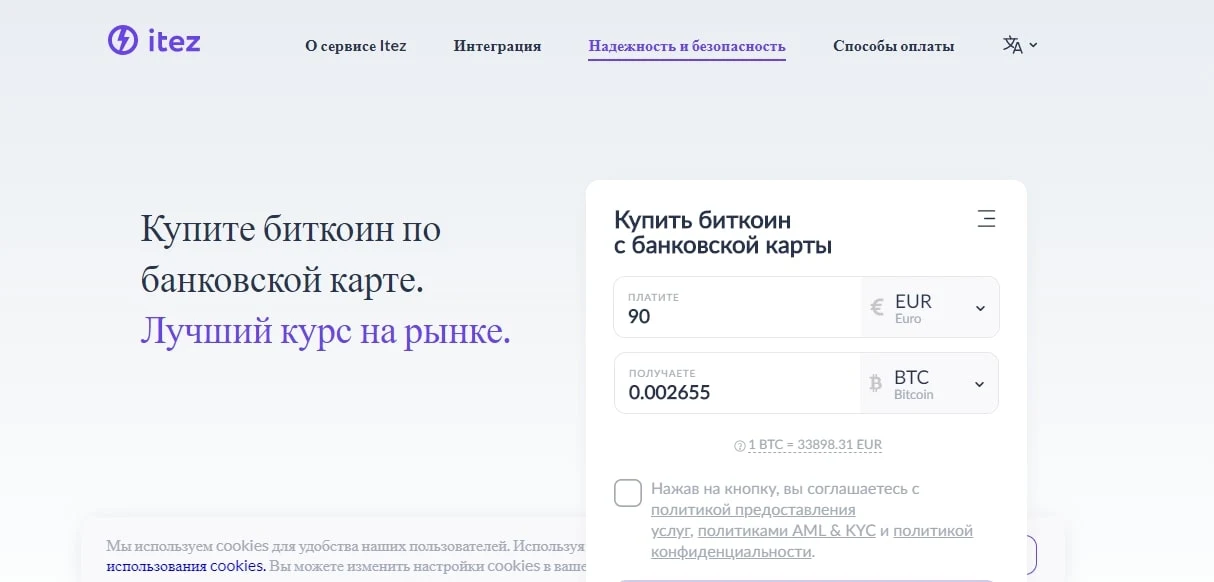The width and height of the screenshot is (1214, 582).
Task: Click the itez lightning logo icon
Action: [123, 40]
